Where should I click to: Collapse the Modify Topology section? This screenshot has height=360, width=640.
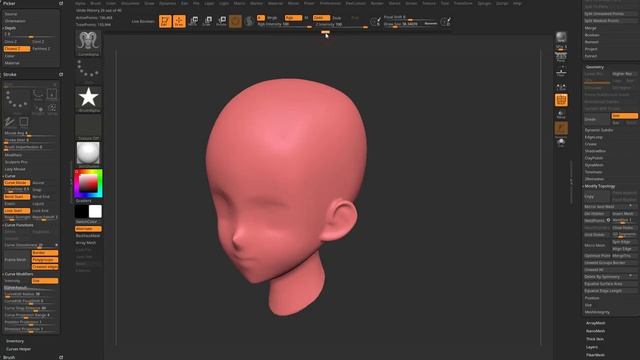click(599, 186)
